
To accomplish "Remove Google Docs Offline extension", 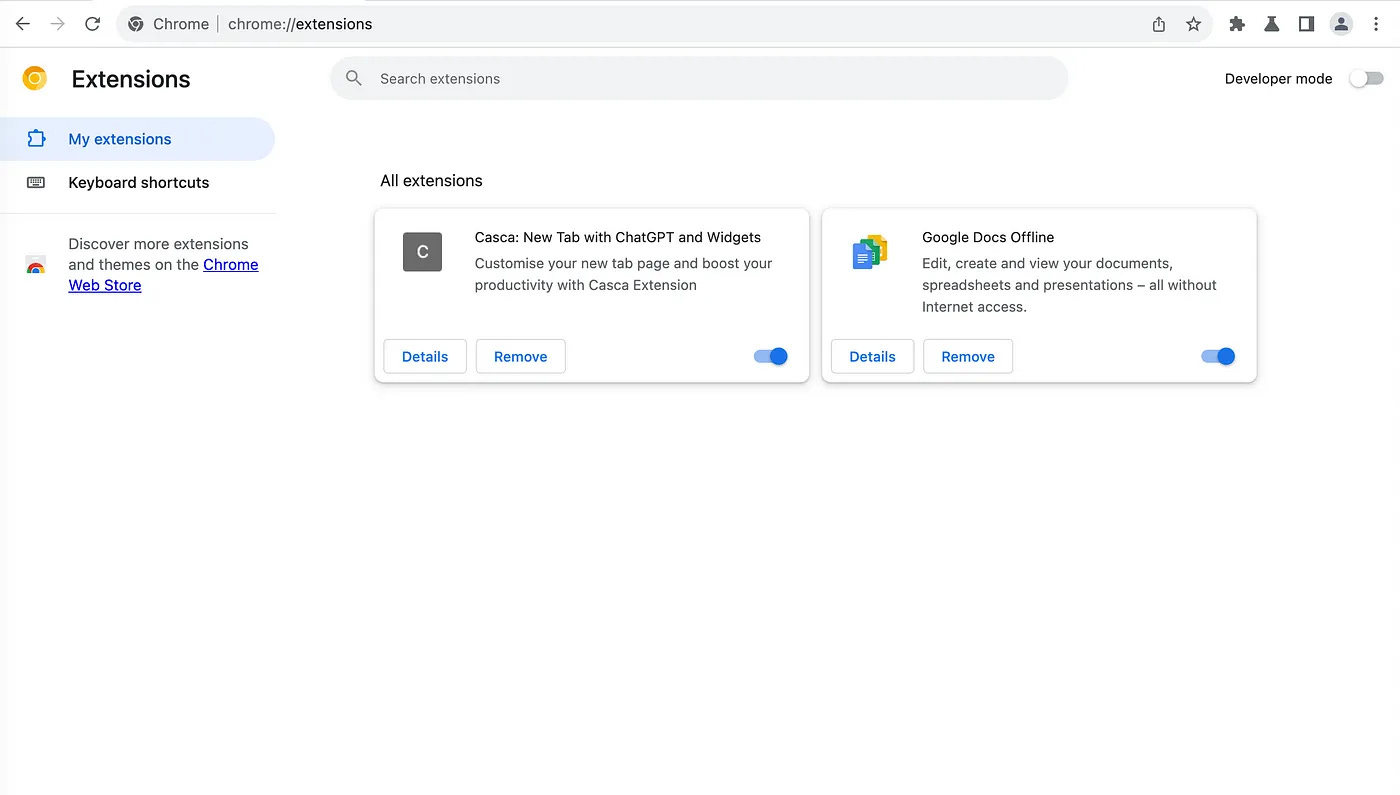I will (968, 356).
